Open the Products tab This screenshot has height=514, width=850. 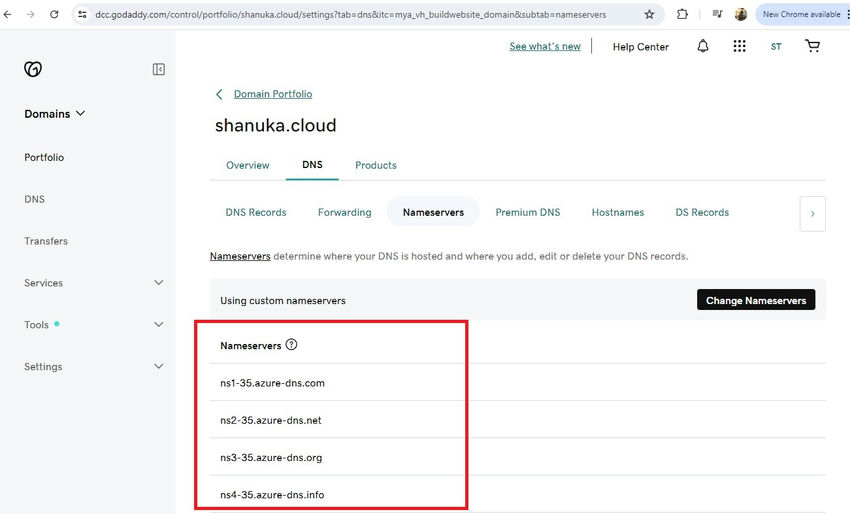376,165
